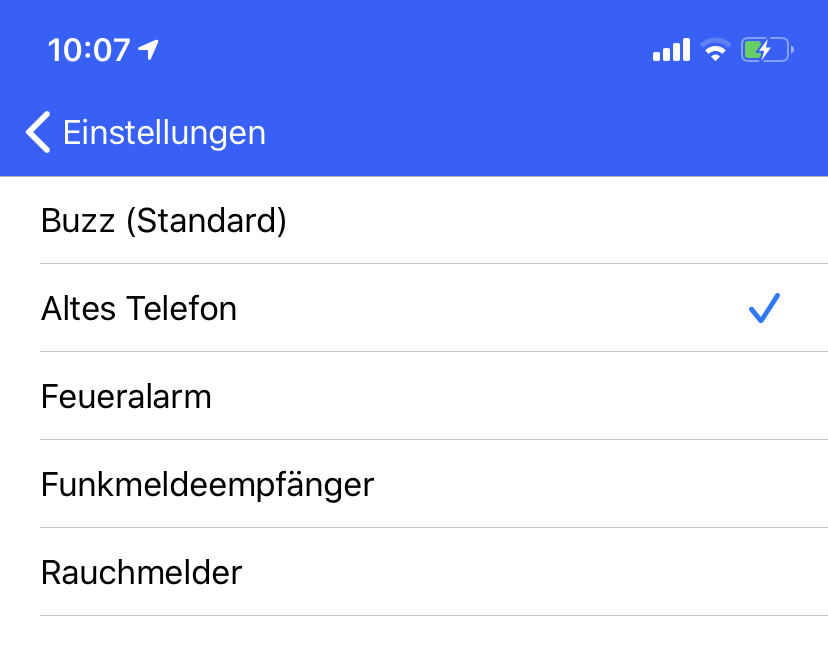Click empty right end of Funkmeldeempfänger row
Screen dimensions: 828x663
700,485
